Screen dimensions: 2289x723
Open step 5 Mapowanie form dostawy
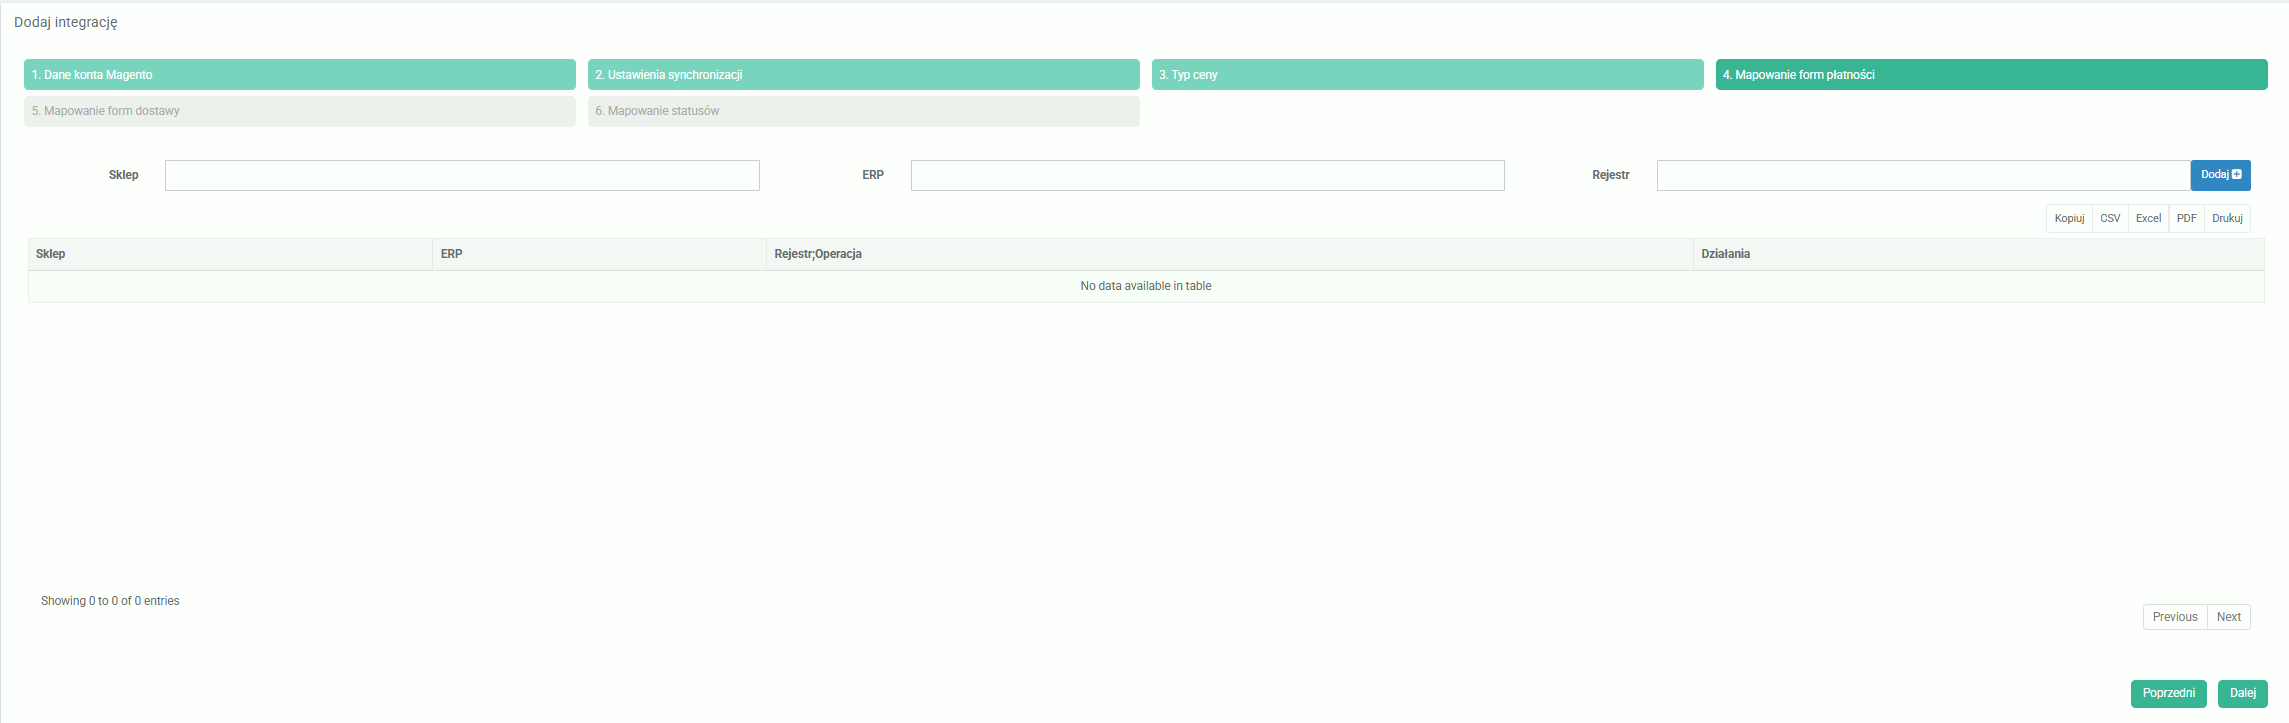click(x=299, y=111)
